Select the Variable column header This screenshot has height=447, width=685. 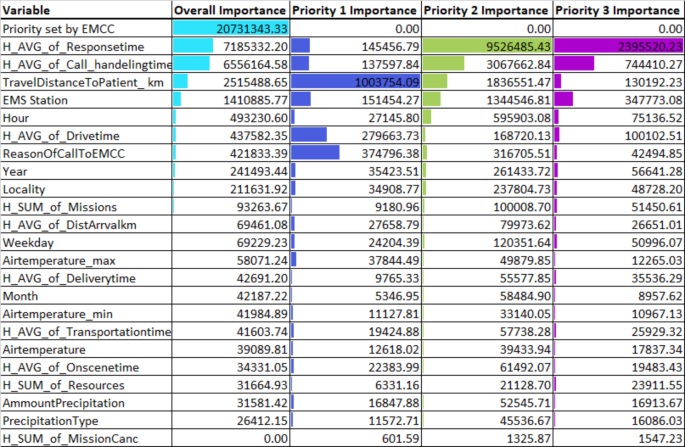tap(26, 10)
